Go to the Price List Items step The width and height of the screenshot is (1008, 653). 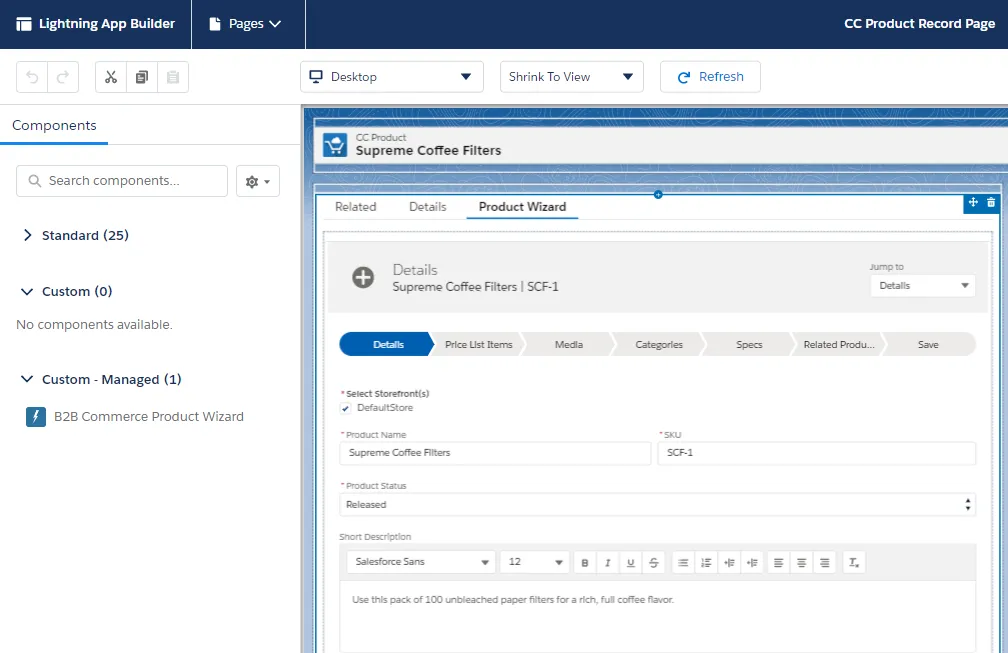pyautogui.click(x=478, y=344)
